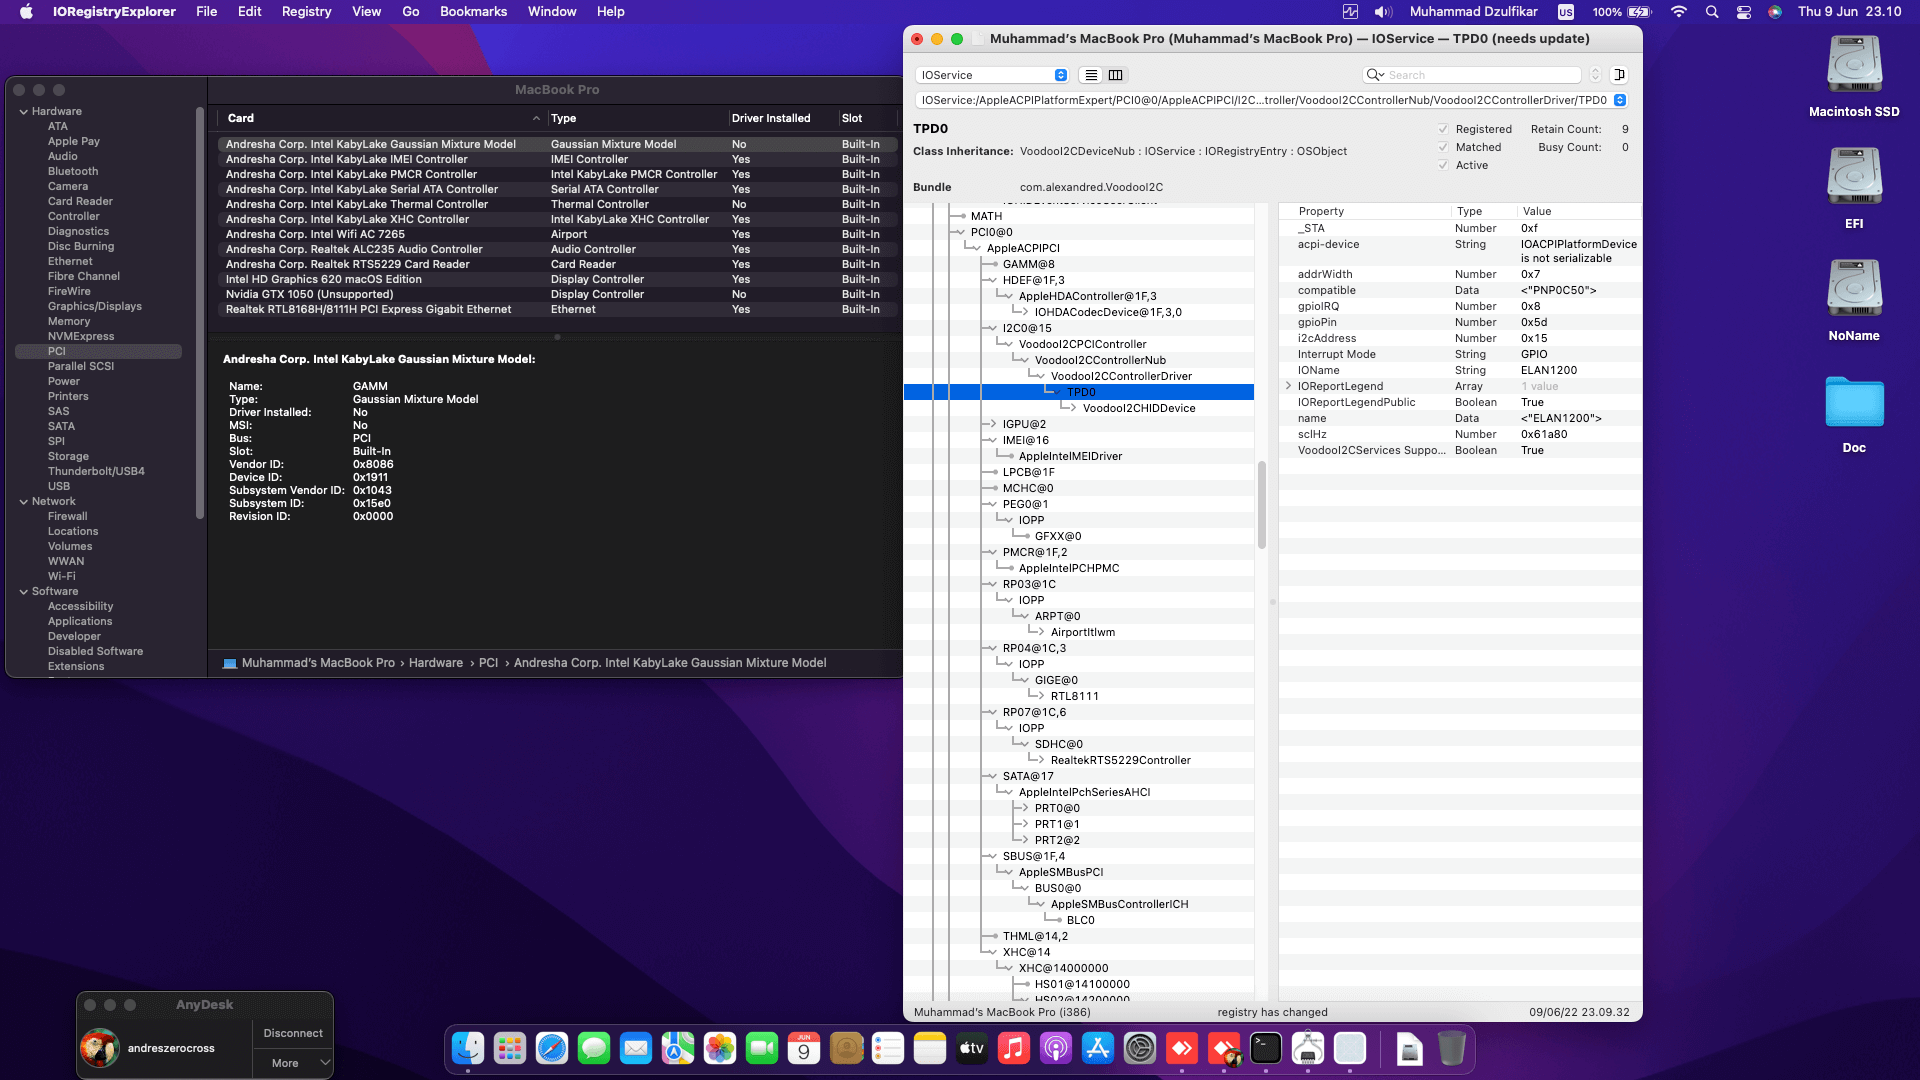The height and width of the screenshot is (1080, 1920).
Task: Open System Information in the Dock
Action: pos(1308,1048)
